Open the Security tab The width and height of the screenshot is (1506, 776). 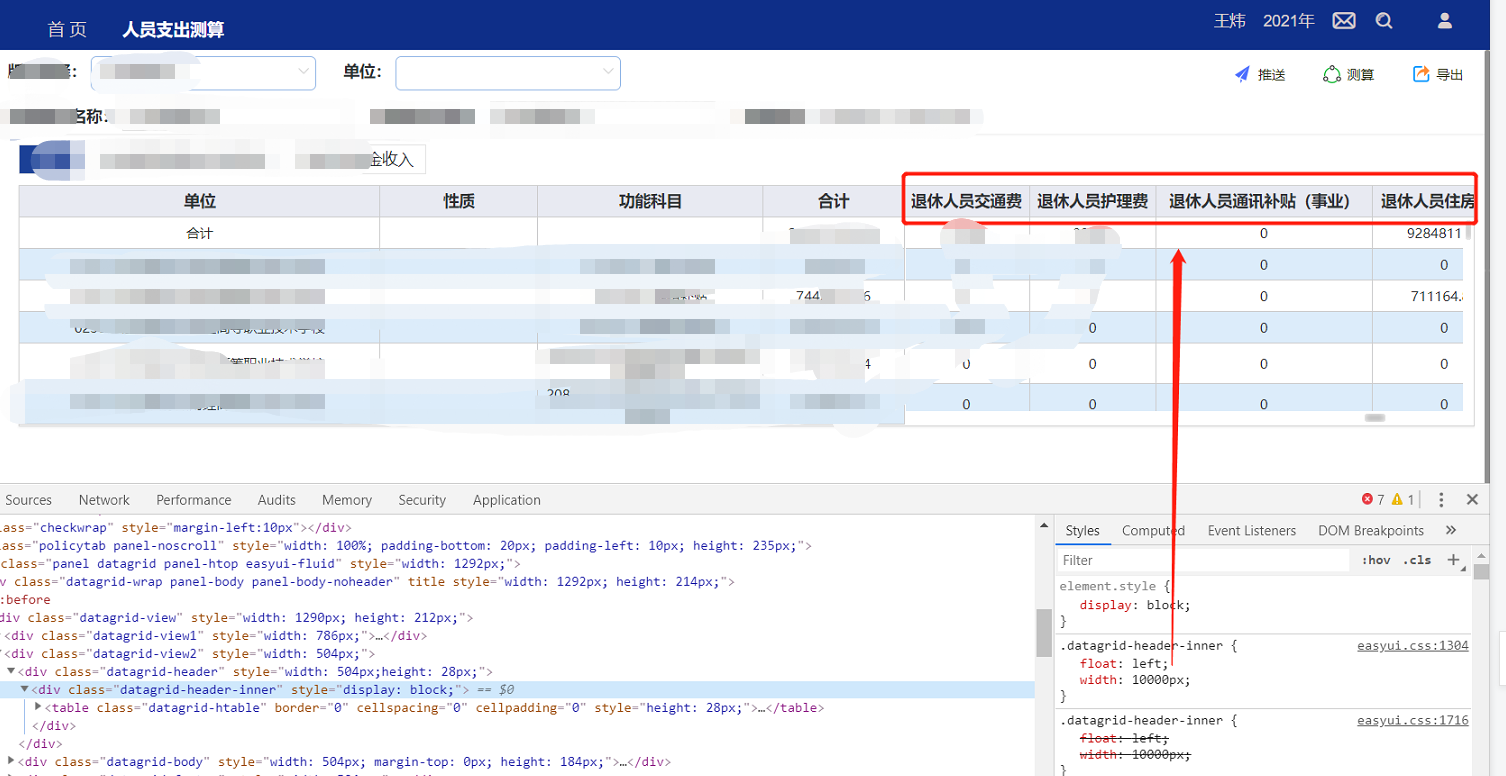tap(422, 500)
